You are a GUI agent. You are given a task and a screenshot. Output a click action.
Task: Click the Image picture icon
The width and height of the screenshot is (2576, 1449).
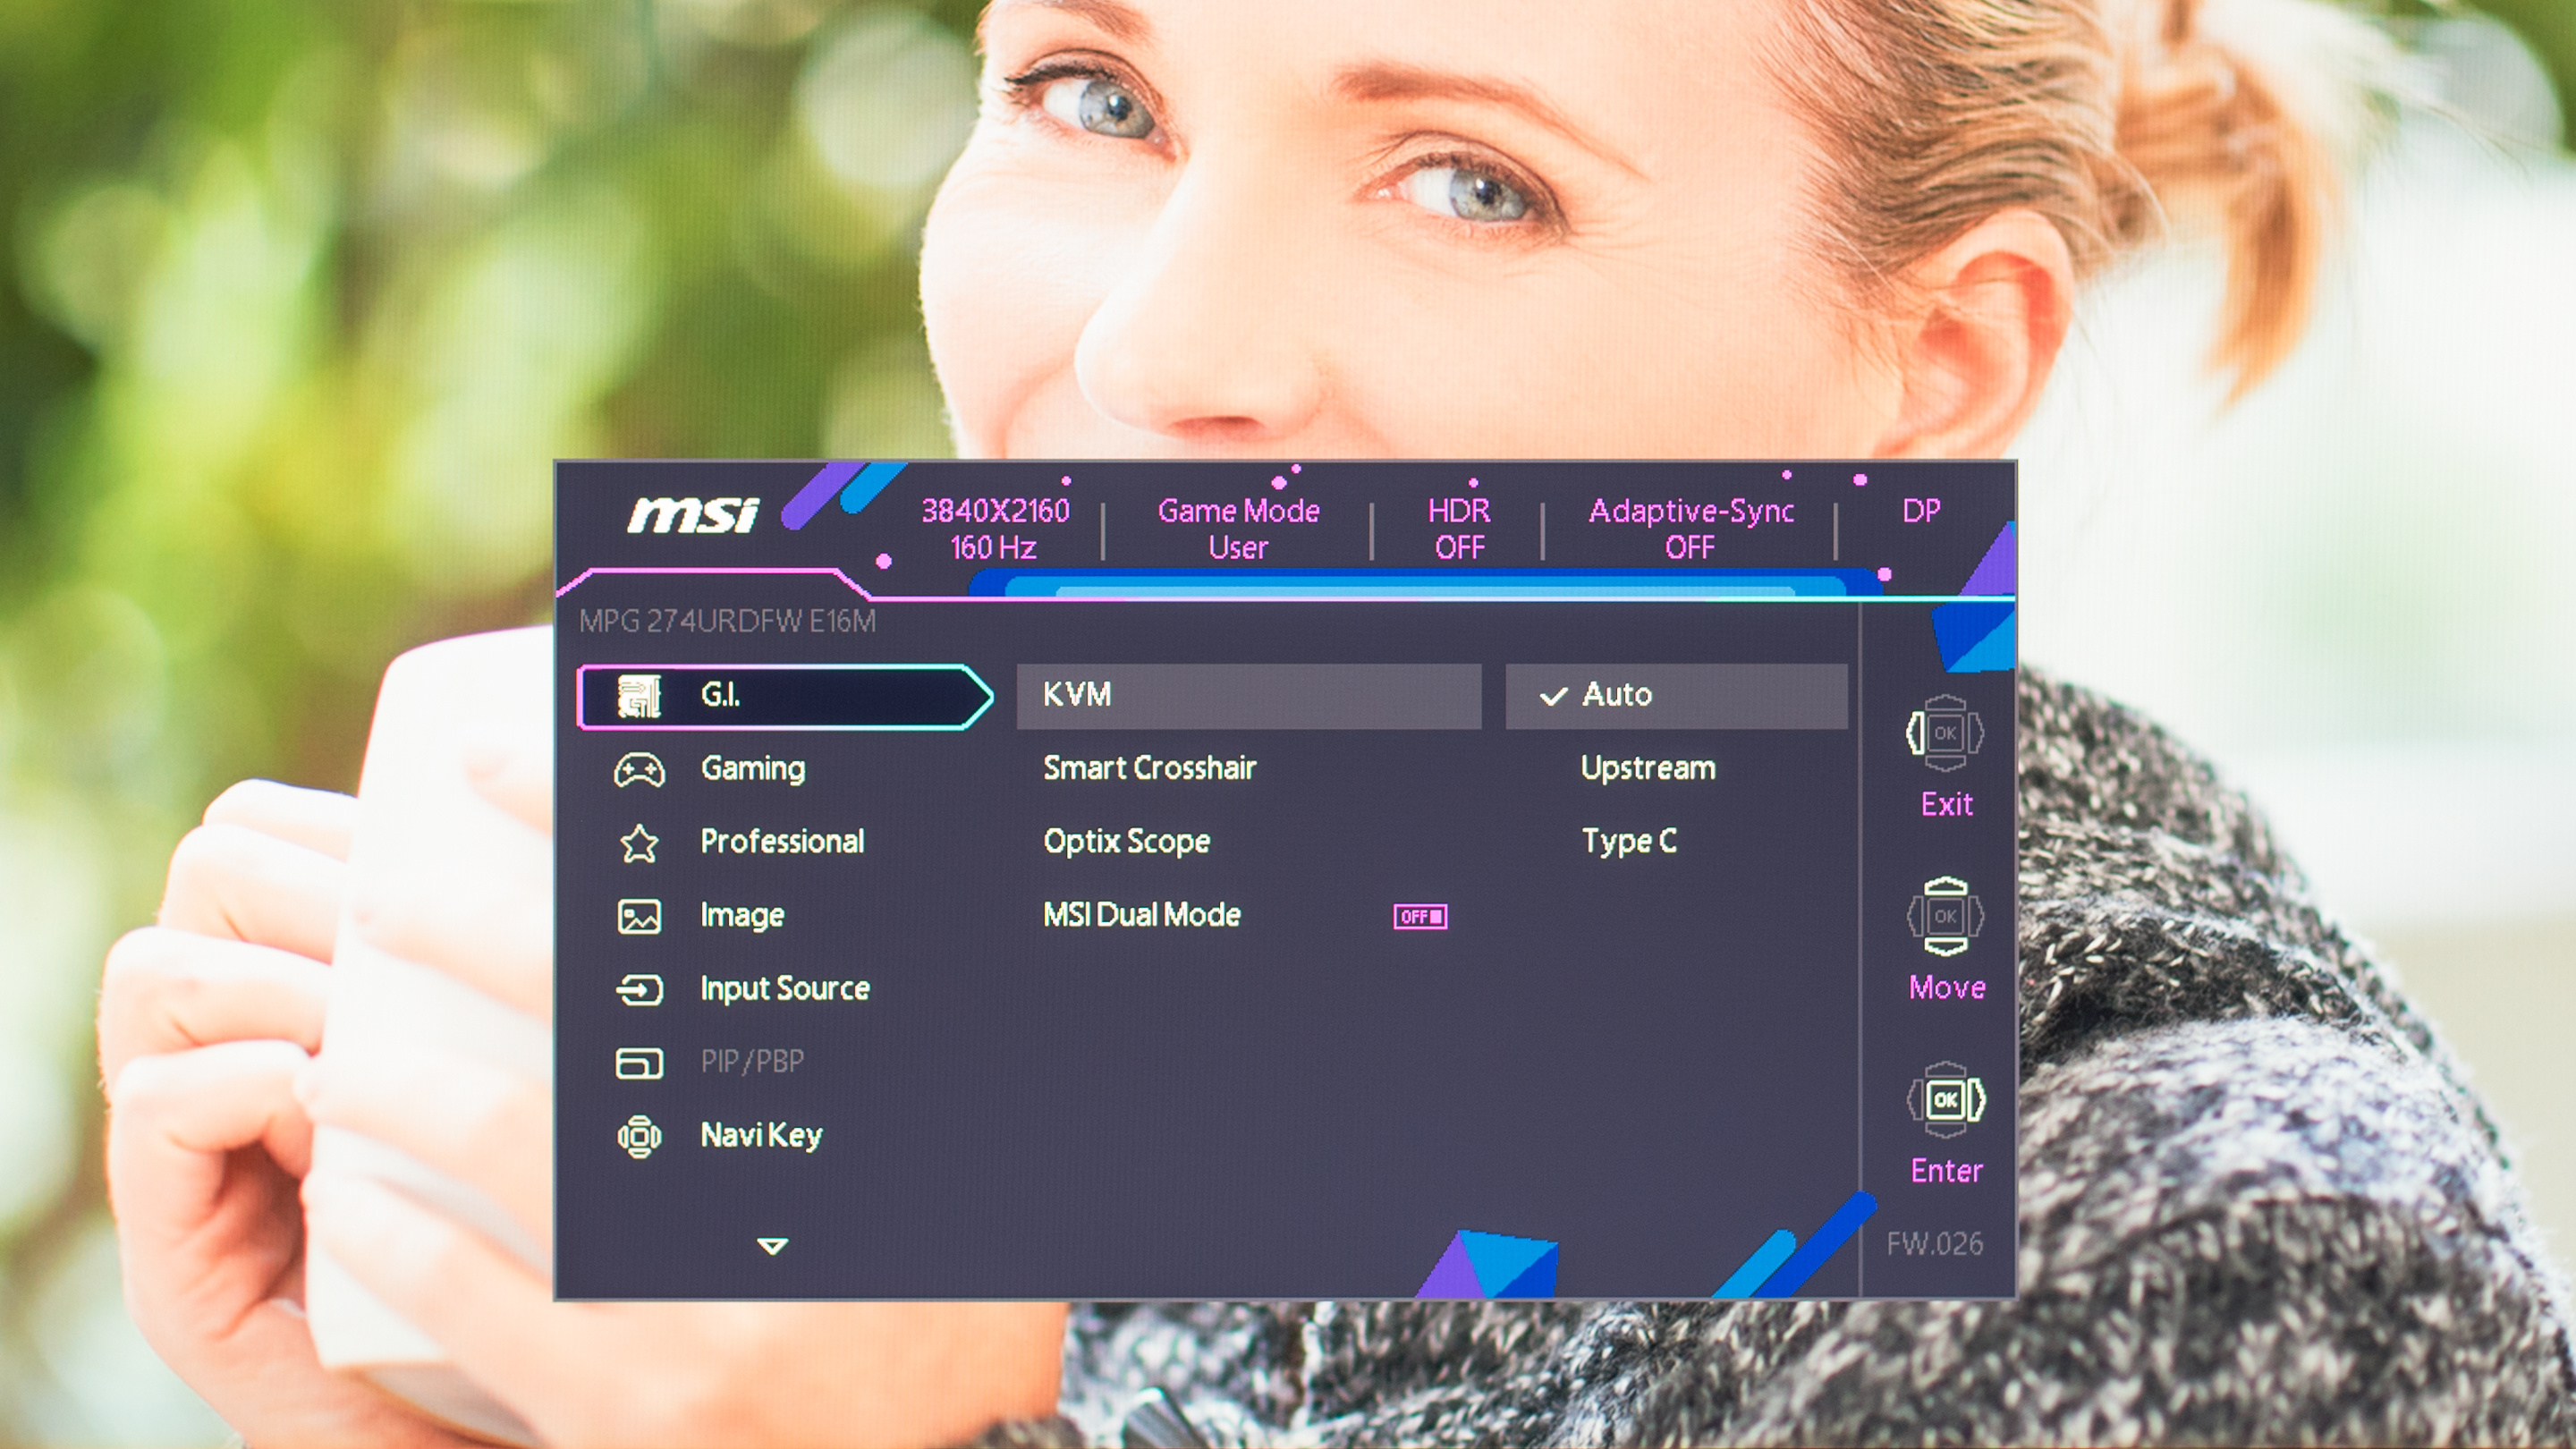(639, 916)
